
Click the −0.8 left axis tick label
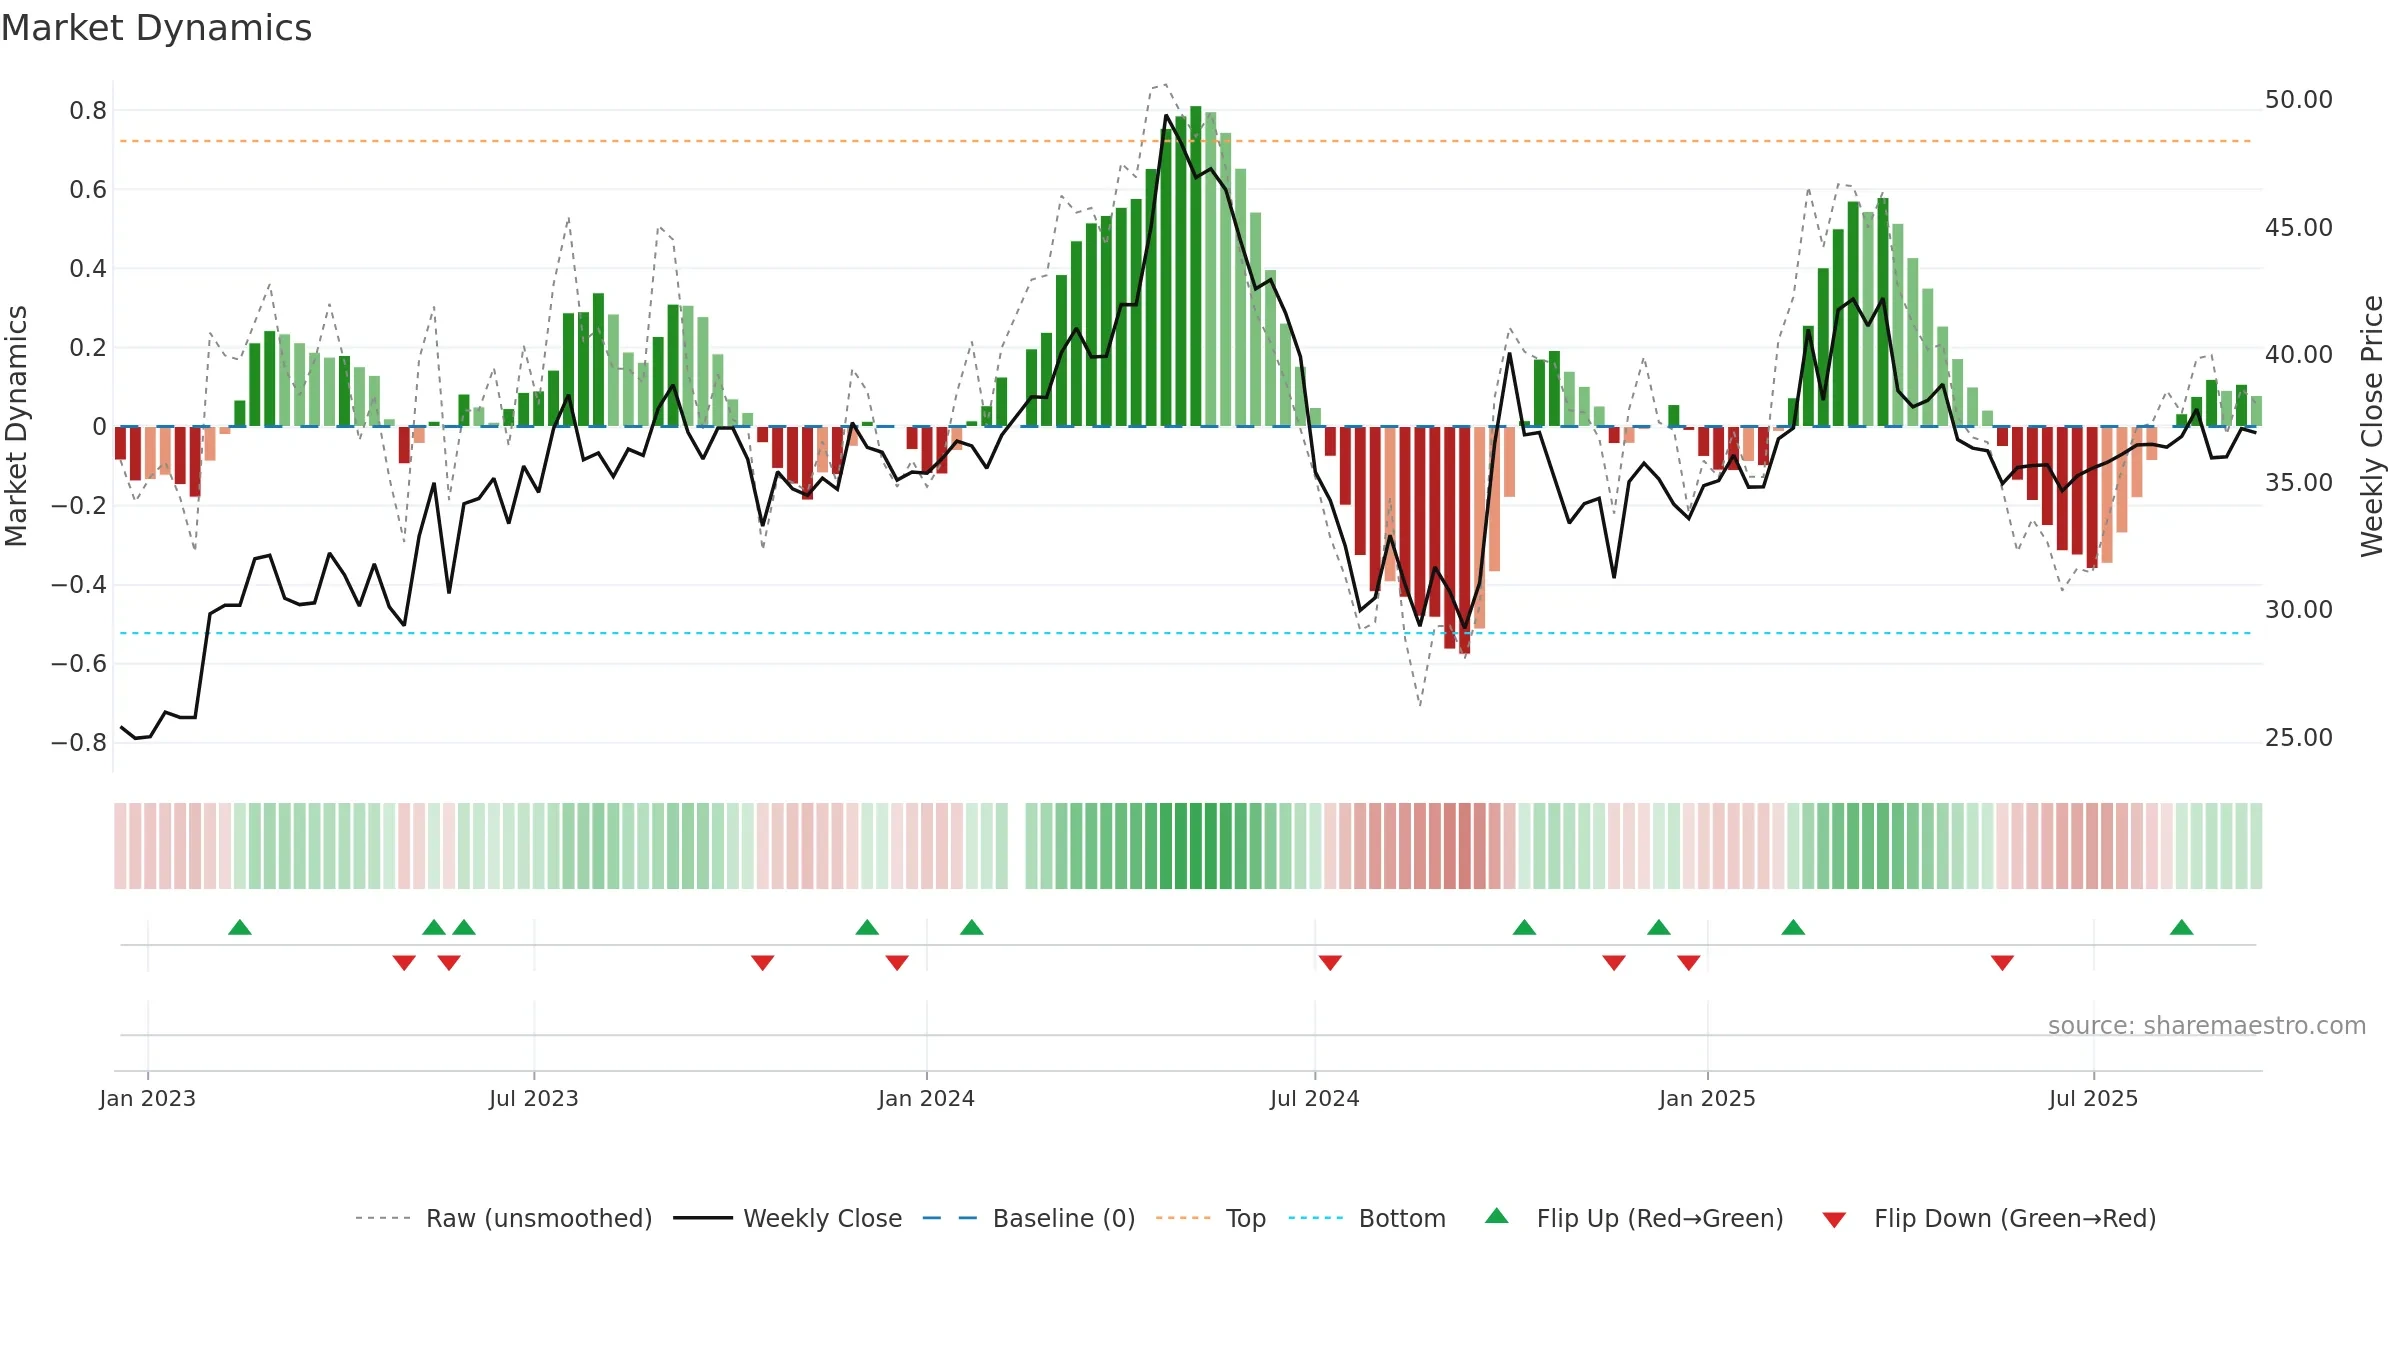(x=79, y=743)
